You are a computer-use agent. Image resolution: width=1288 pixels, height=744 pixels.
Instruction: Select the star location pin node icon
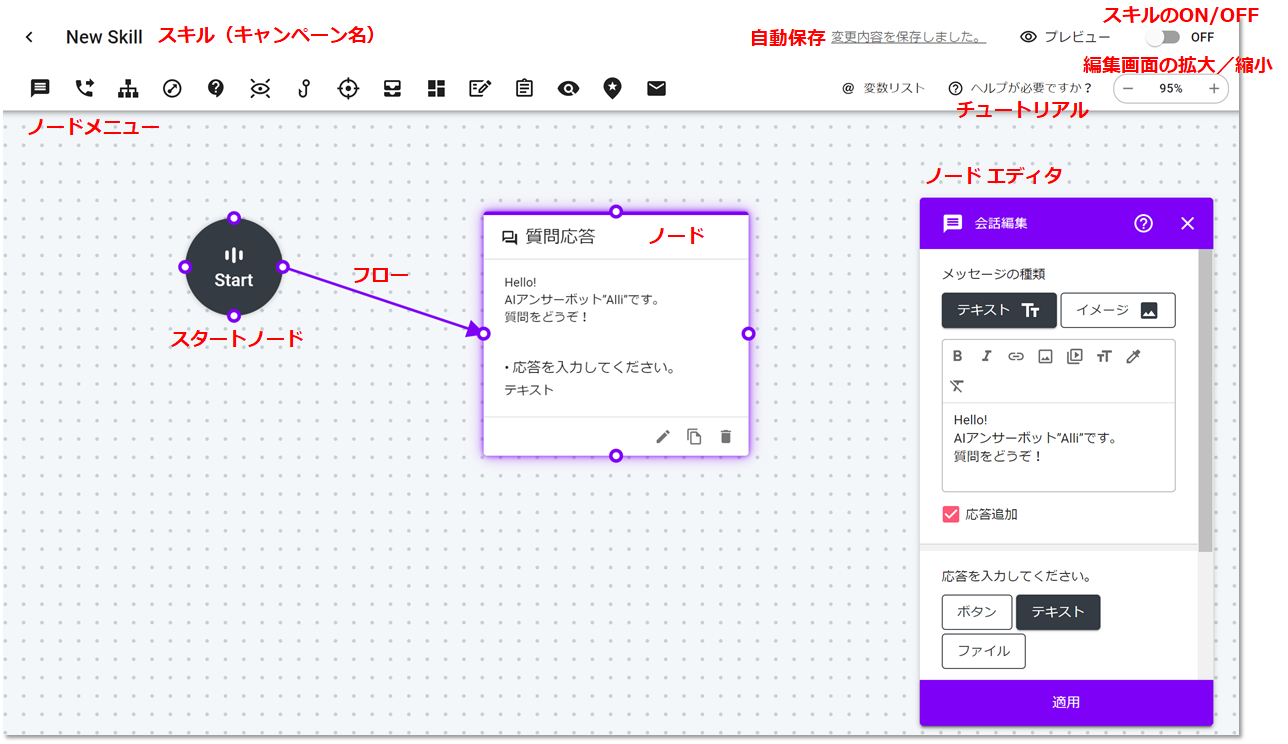(612, 88)
